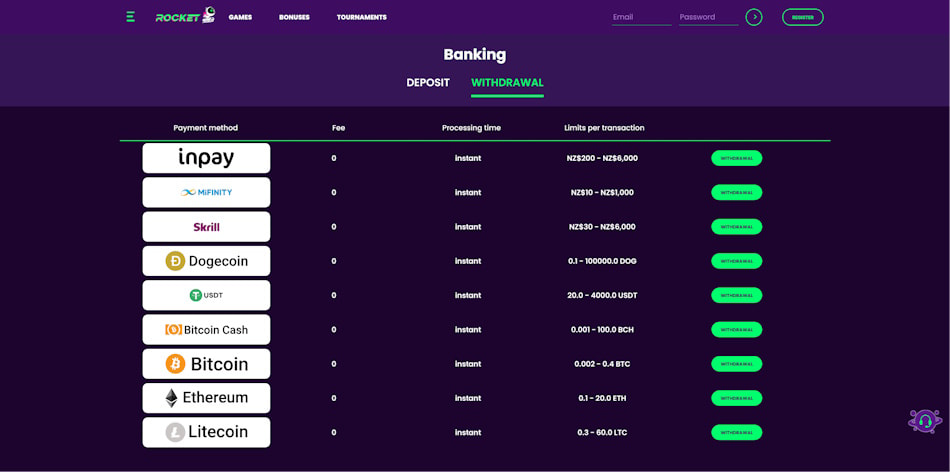Open the Tournaments menu
This screenshot has width=950, height=472.
[x=362, y=18]
